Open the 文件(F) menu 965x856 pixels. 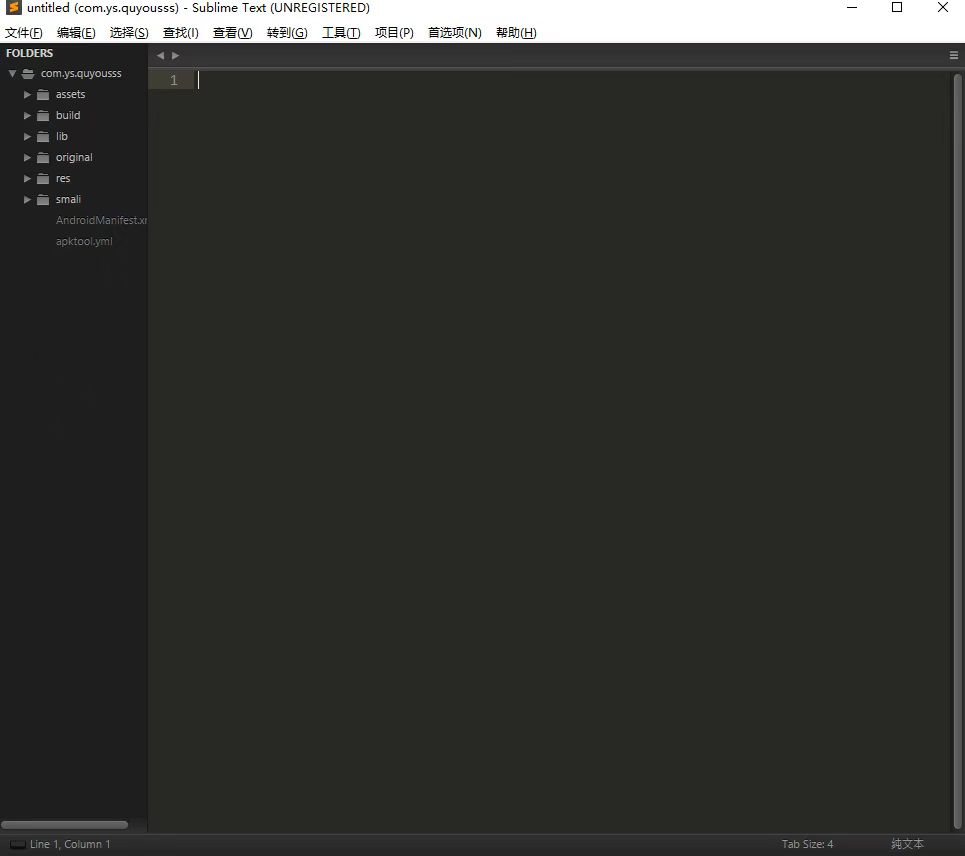(24, 33)
